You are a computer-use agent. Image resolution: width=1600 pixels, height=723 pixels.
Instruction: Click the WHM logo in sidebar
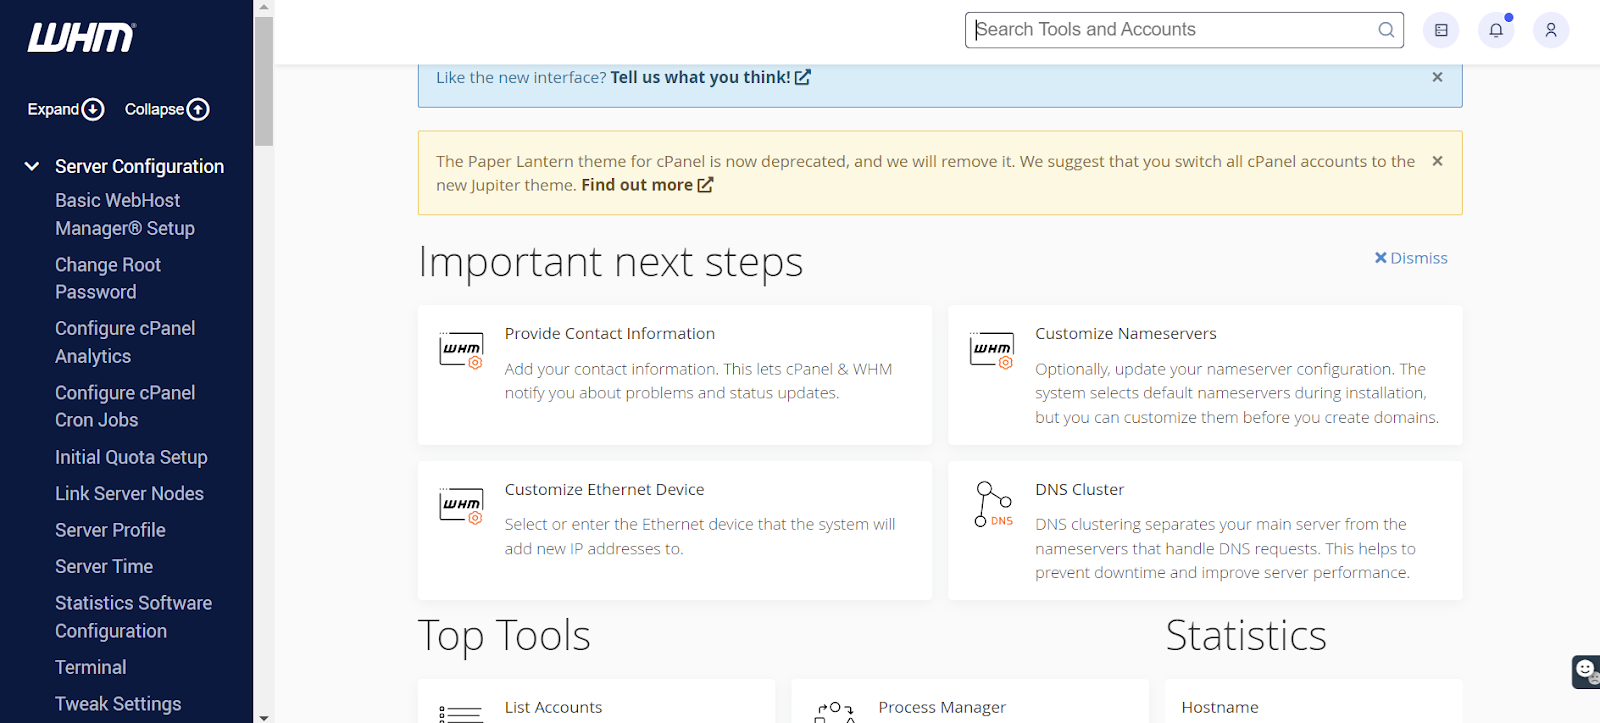tap(81, 37)
